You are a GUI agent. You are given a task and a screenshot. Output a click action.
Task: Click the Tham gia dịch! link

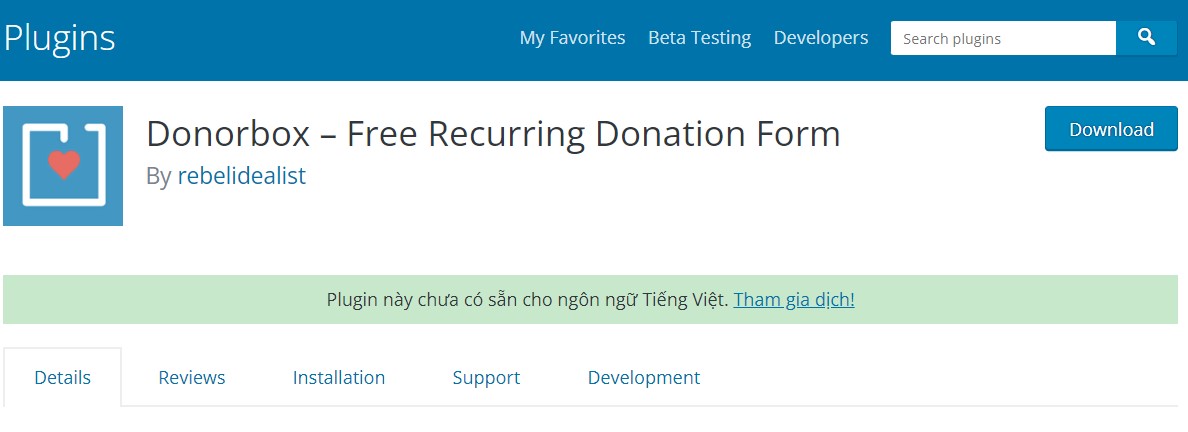coord(794,299)
